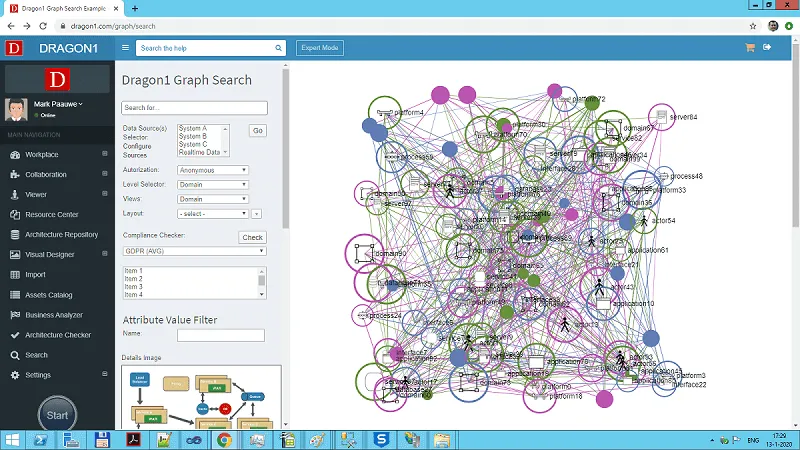Click the Assets Catalog list icon

pos(15,295)
